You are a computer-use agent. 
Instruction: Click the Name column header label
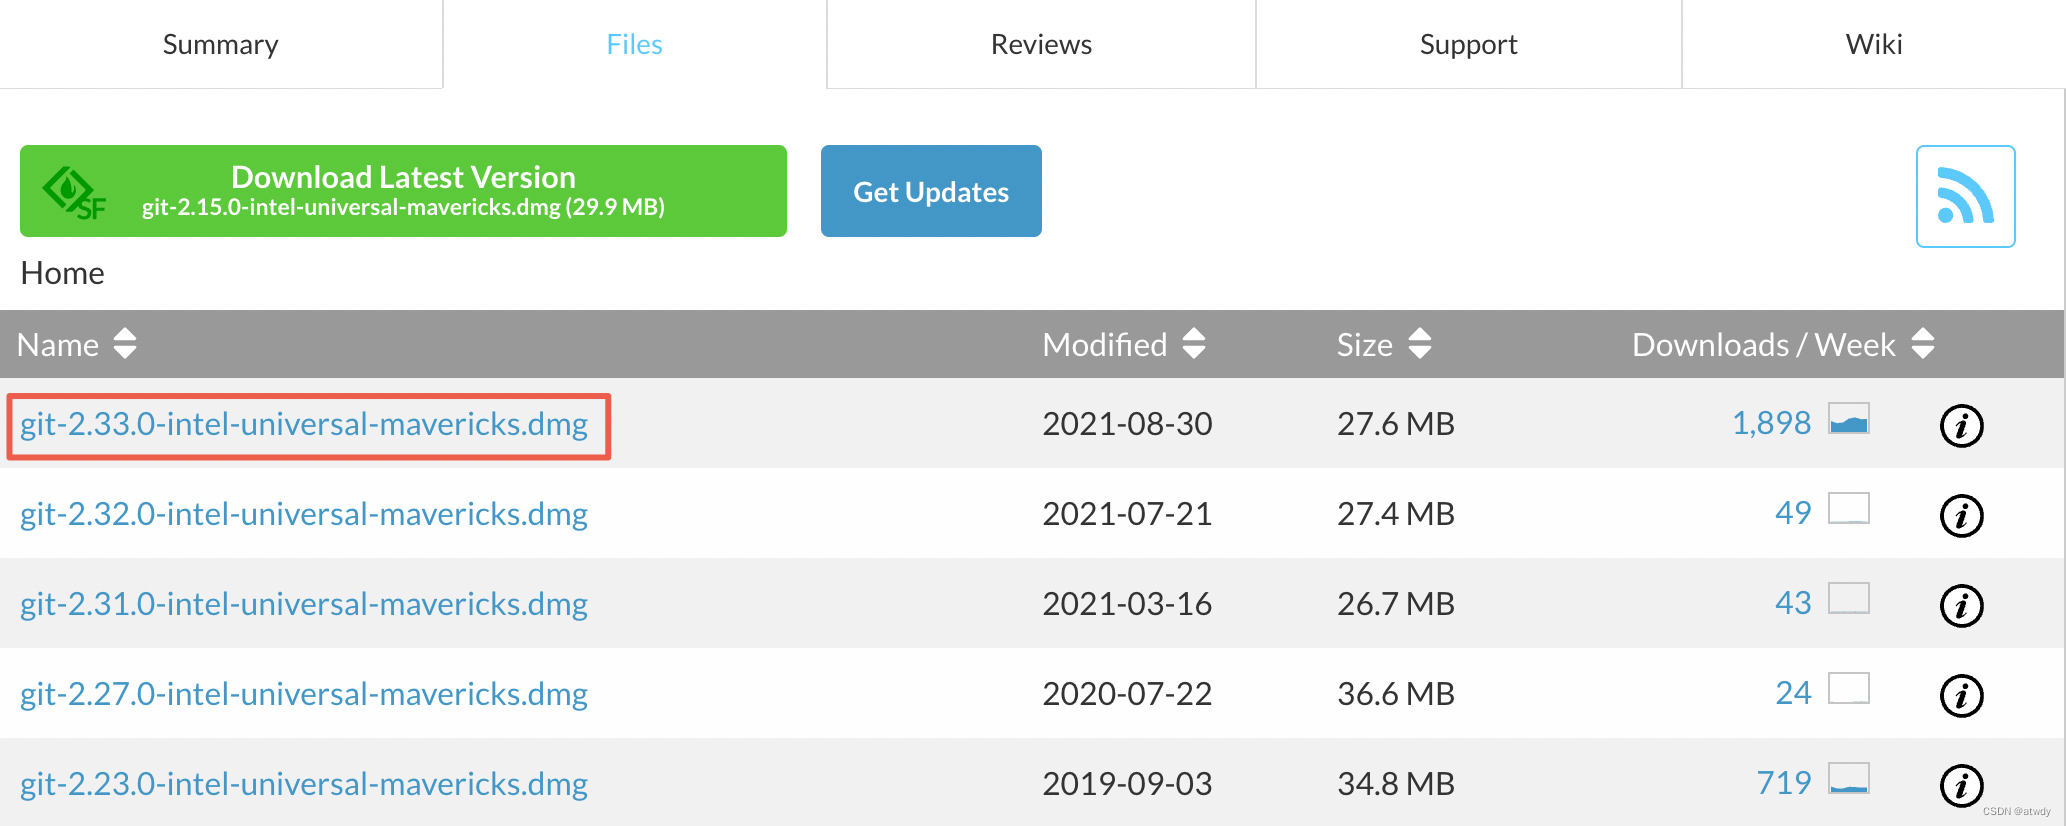(58, 344)
